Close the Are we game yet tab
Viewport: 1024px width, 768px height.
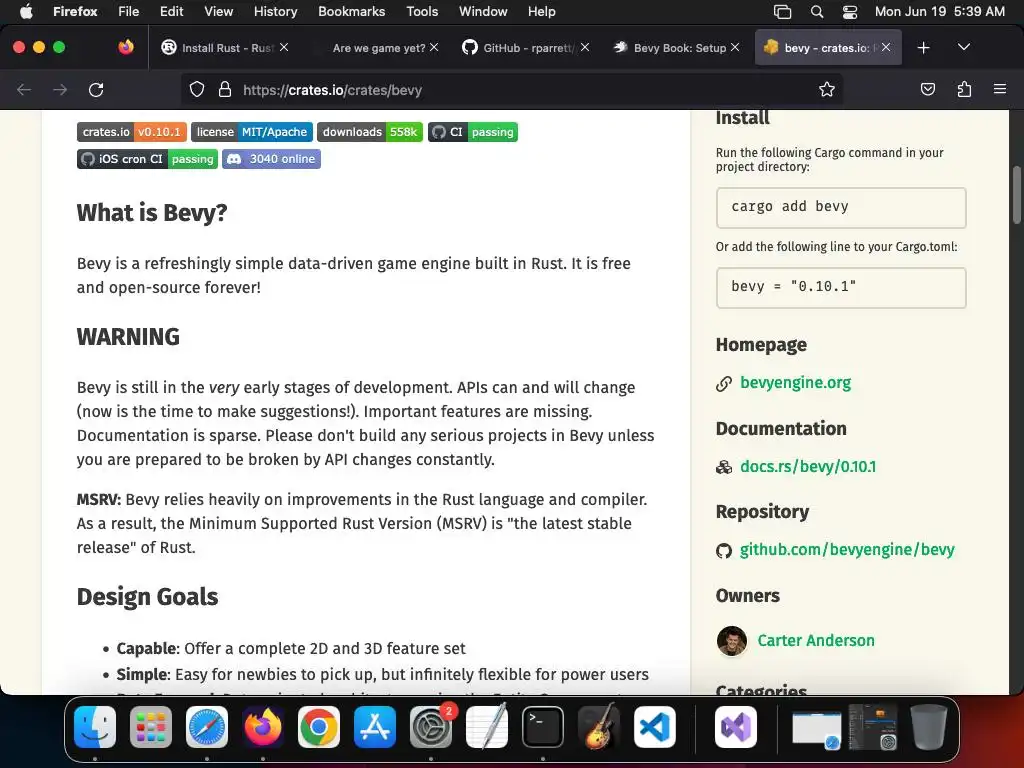tap(434, 47)
